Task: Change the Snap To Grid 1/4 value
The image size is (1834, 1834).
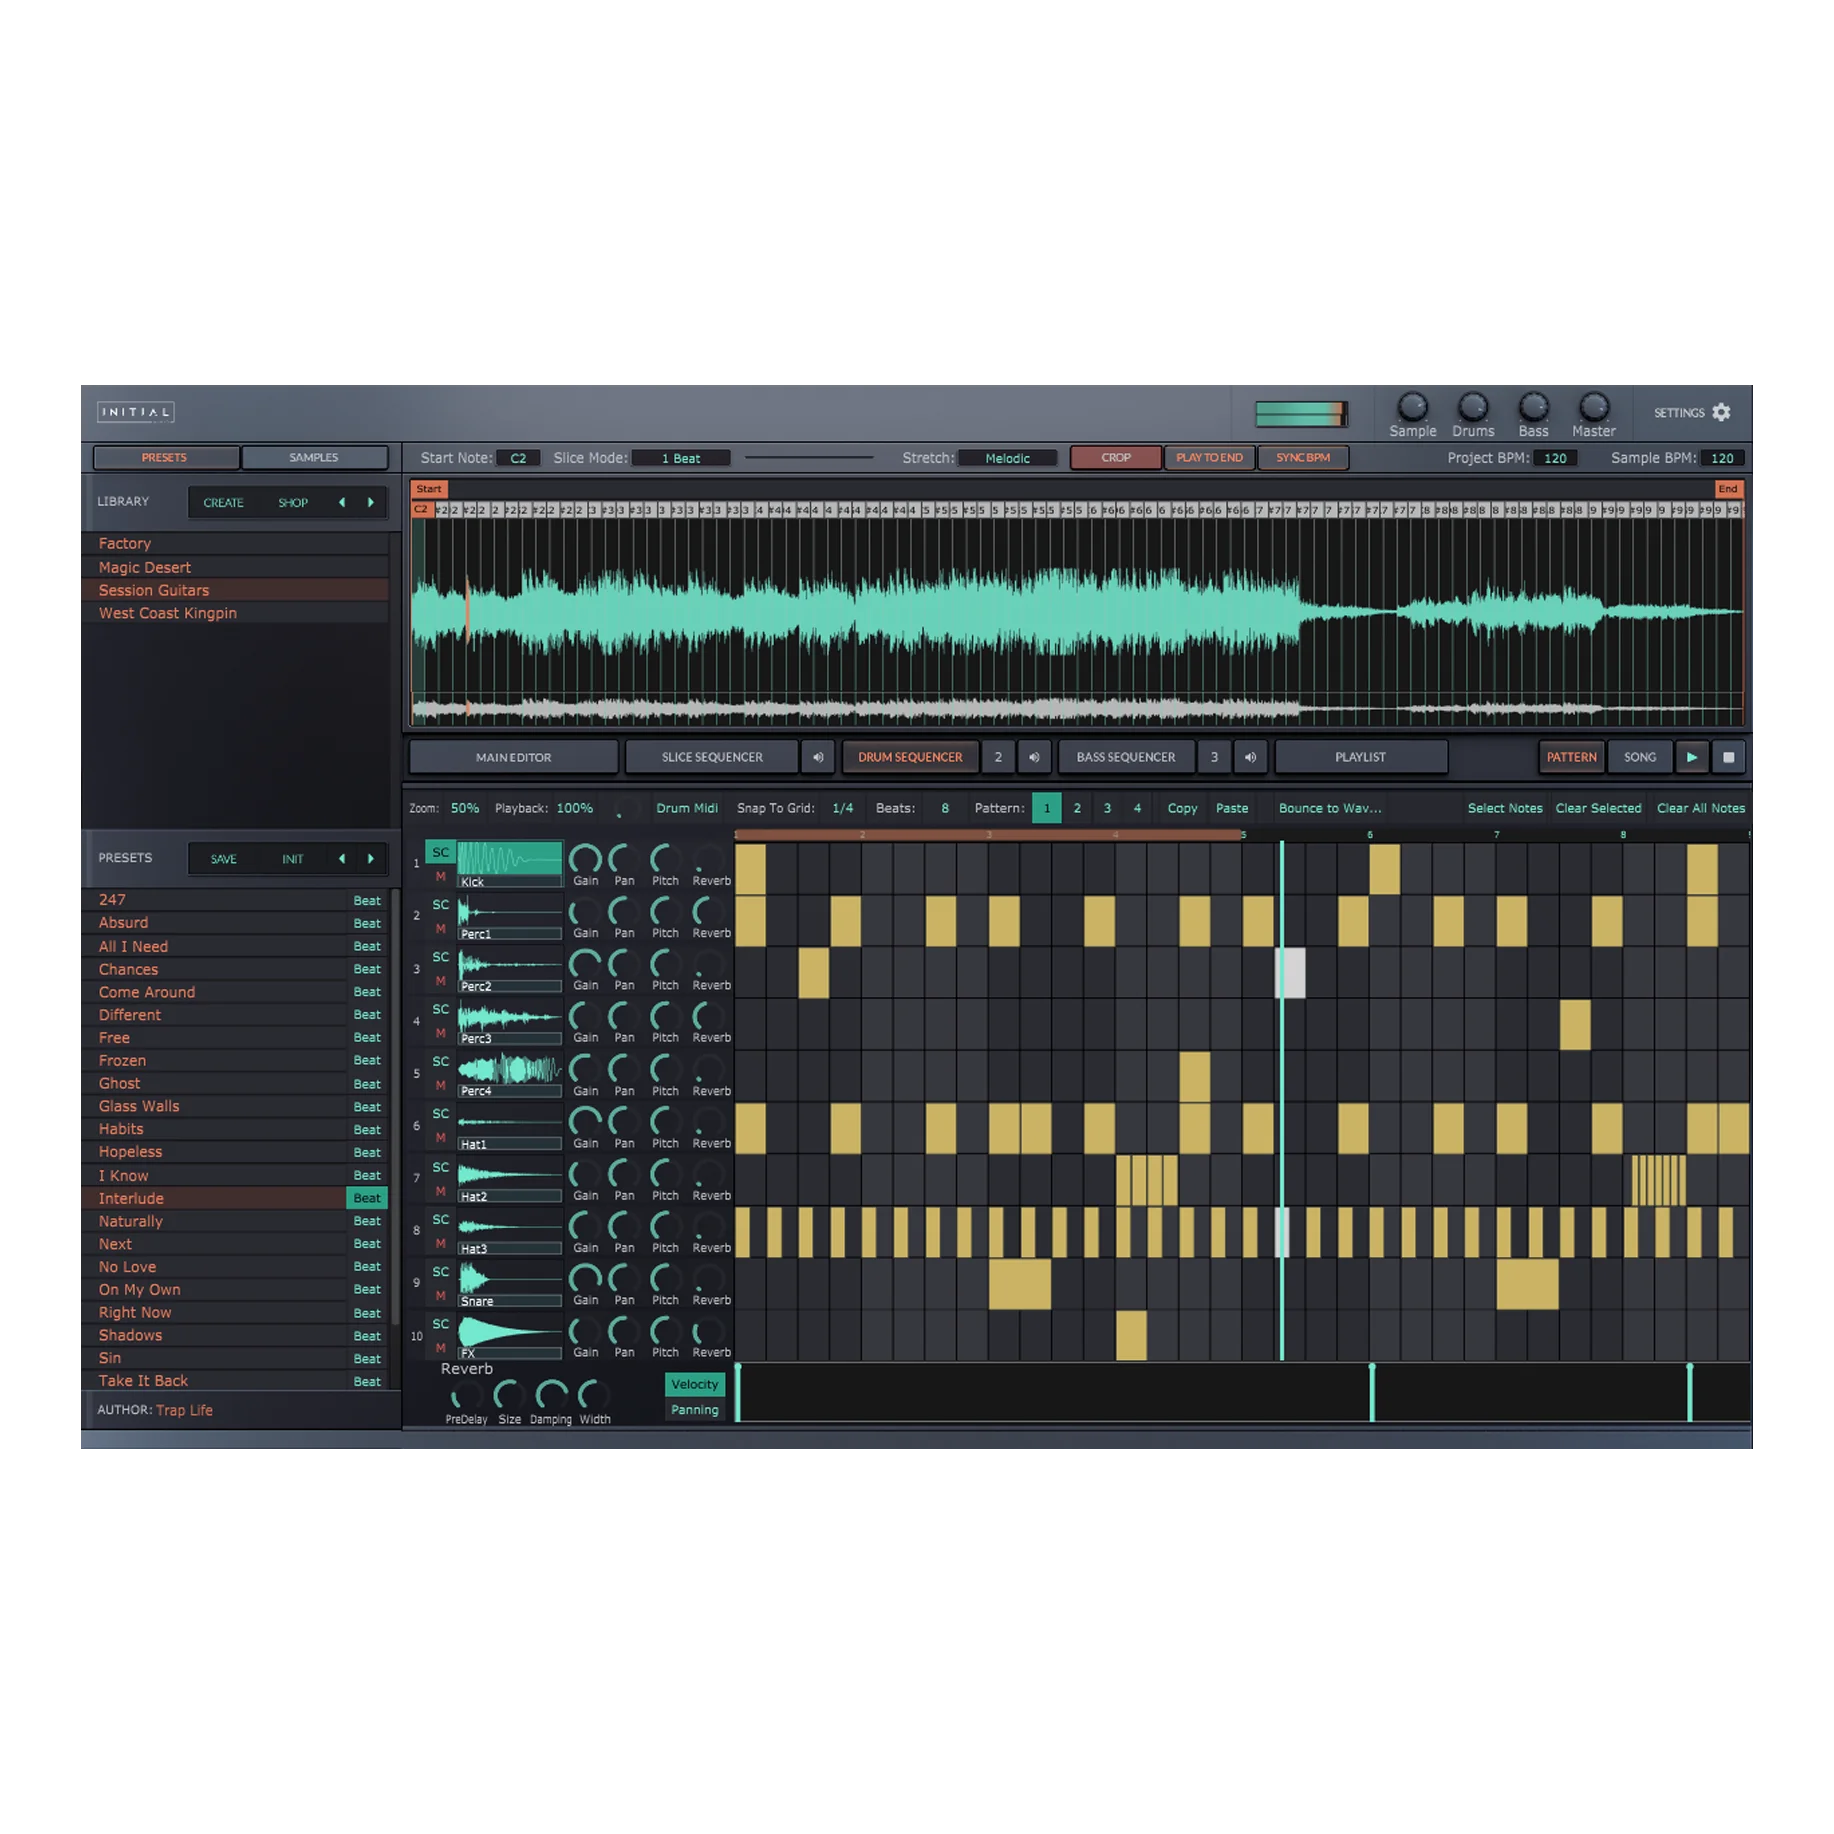Action: 843,808
